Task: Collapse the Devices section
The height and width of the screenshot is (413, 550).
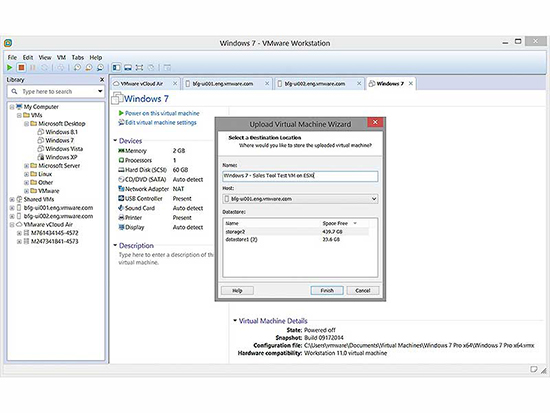Action: 115,141
